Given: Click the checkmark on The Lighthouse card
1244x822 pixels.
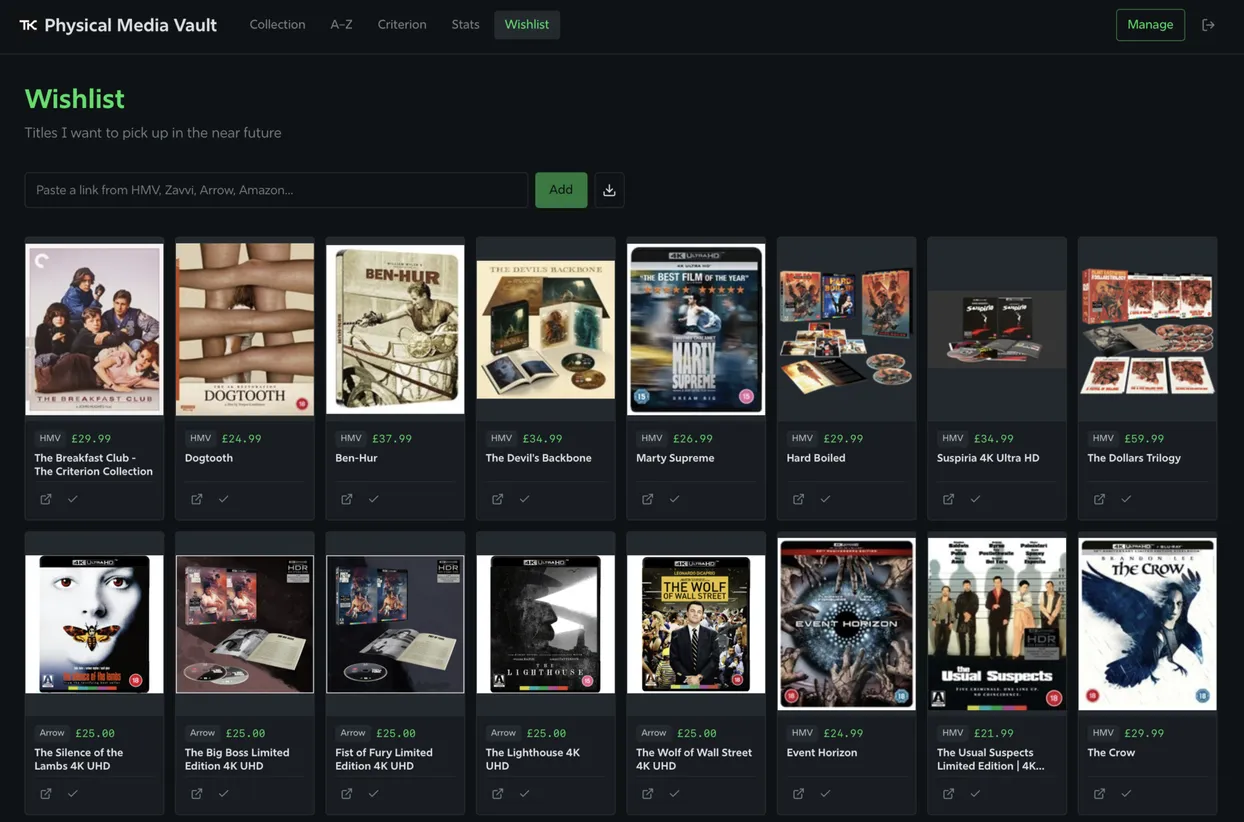Looking at the screenshot, I should [x=525, y=794].
